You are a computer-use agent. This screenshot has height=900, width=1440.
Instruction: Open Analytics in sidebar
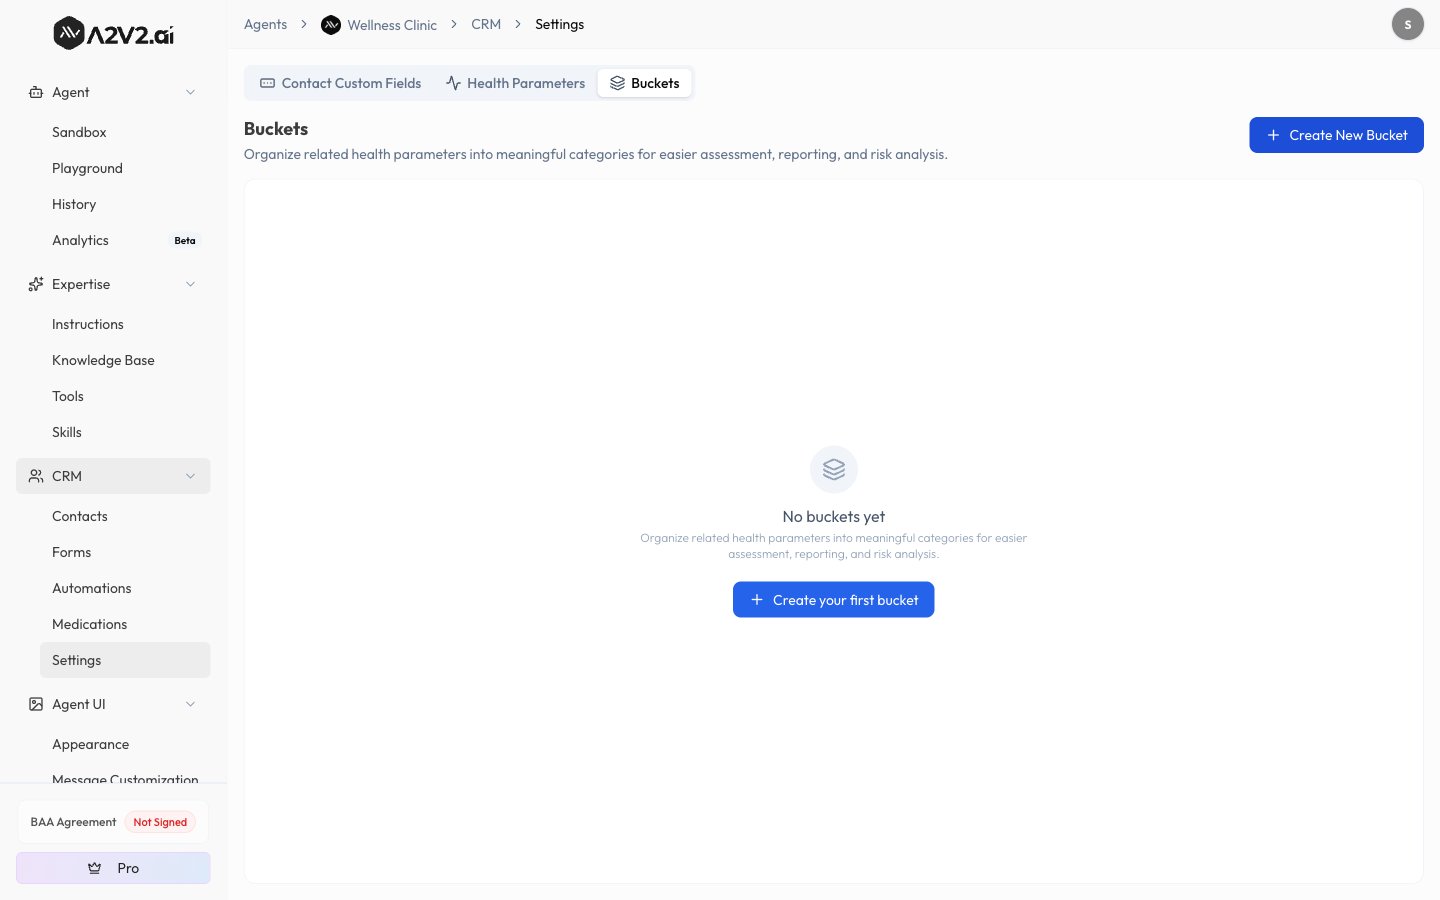(125, 240)
